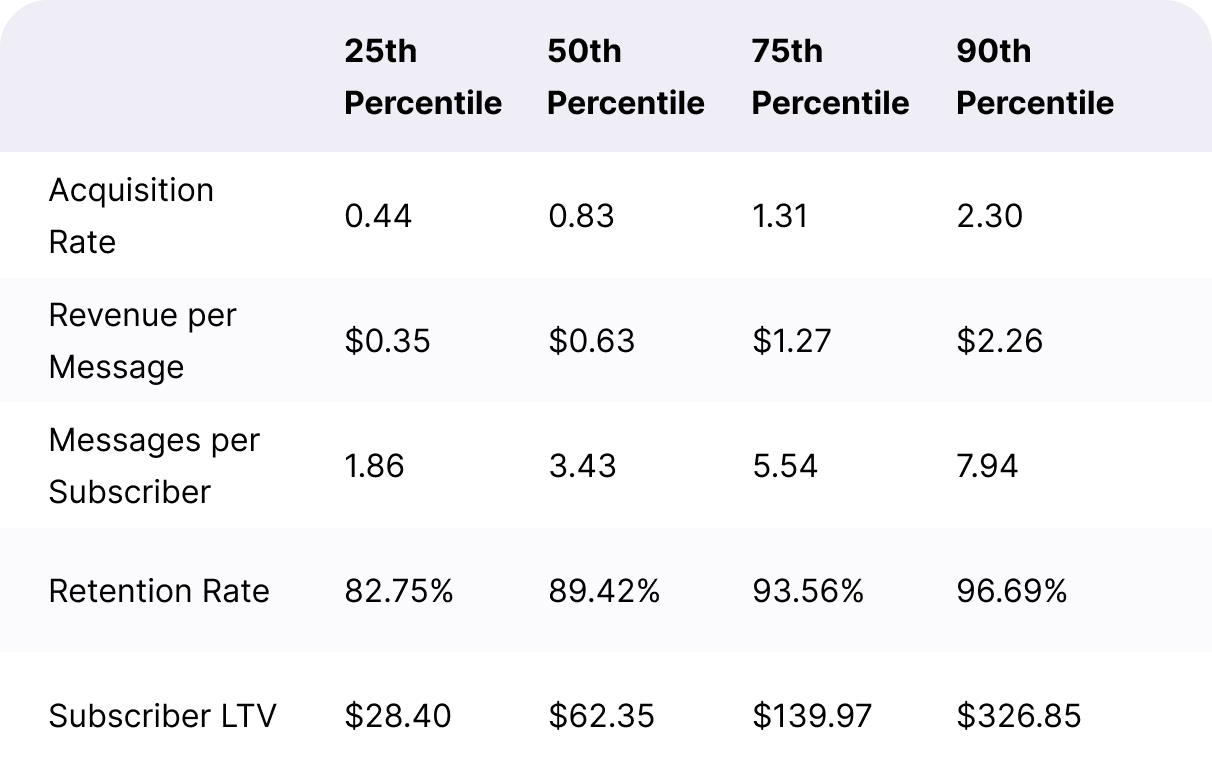Select the 0.44 acquisition rate cell

click(378, 216)
